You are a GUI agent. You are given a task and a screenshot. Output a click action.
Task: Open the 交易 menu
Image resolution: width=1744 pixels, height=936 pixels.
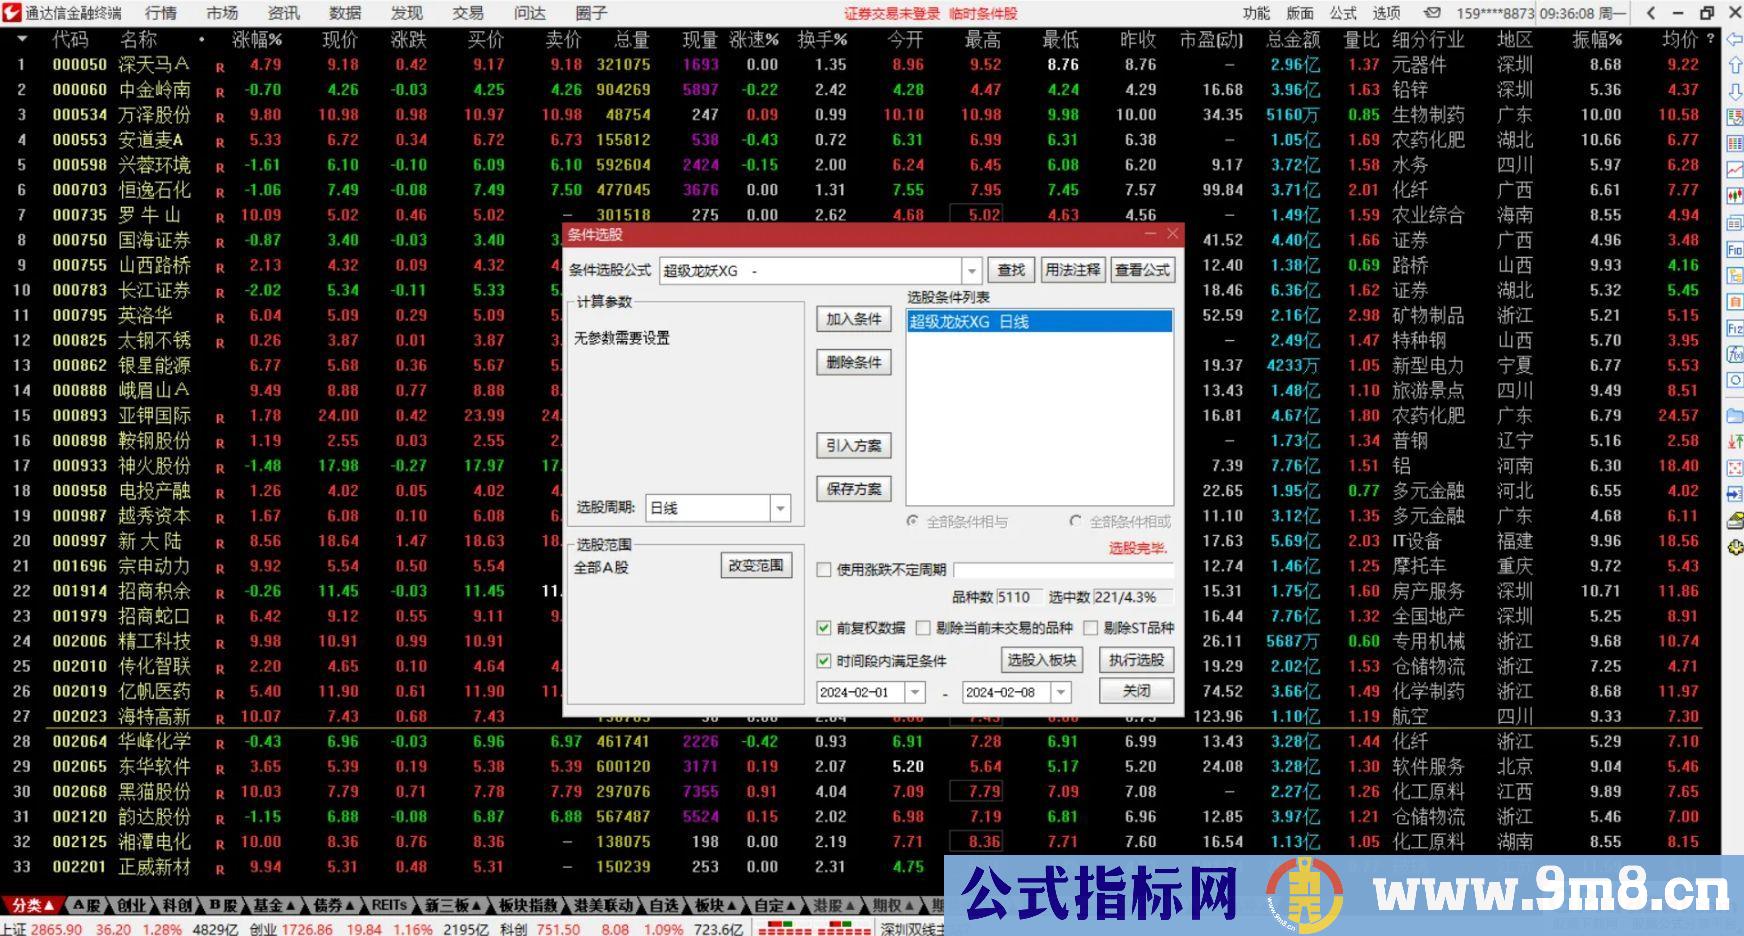point(468,13)
